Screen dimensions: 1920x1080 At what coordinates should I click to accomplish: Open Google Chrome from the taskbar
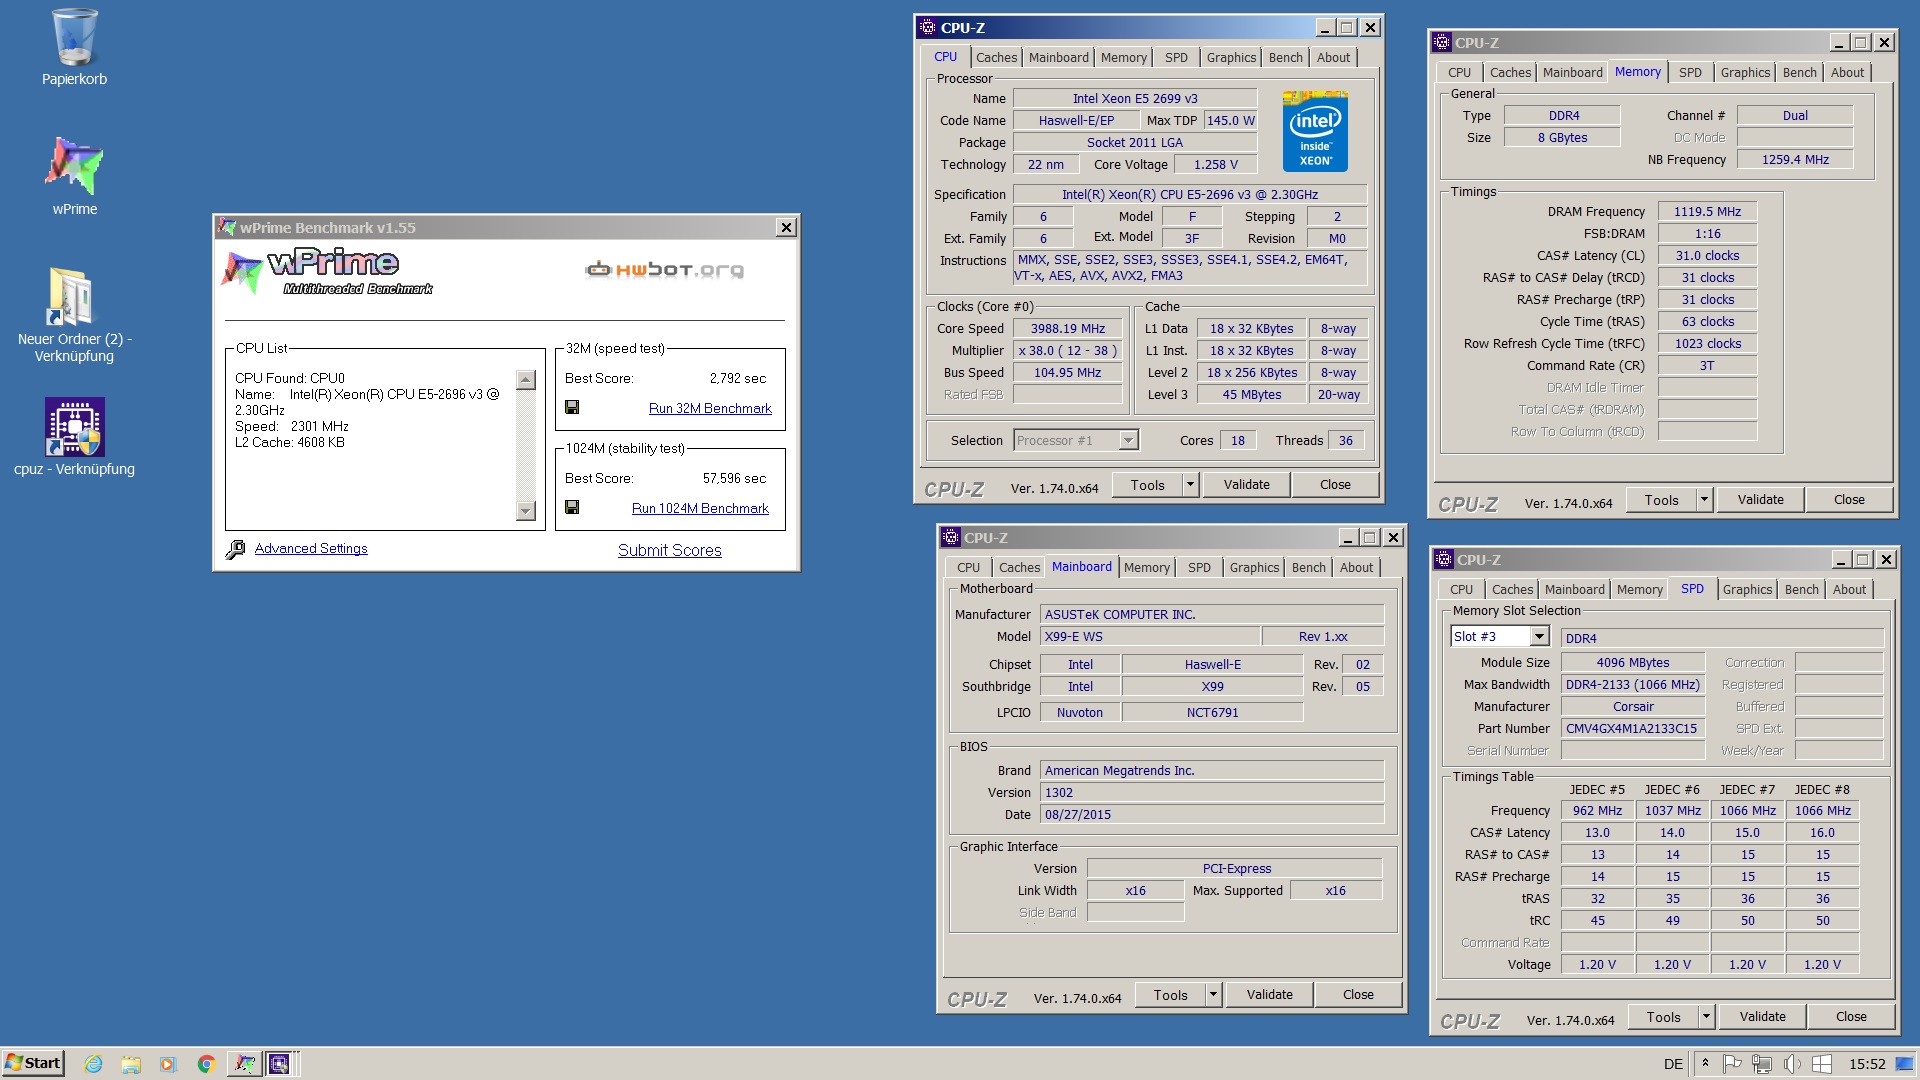coord(206,1064)
